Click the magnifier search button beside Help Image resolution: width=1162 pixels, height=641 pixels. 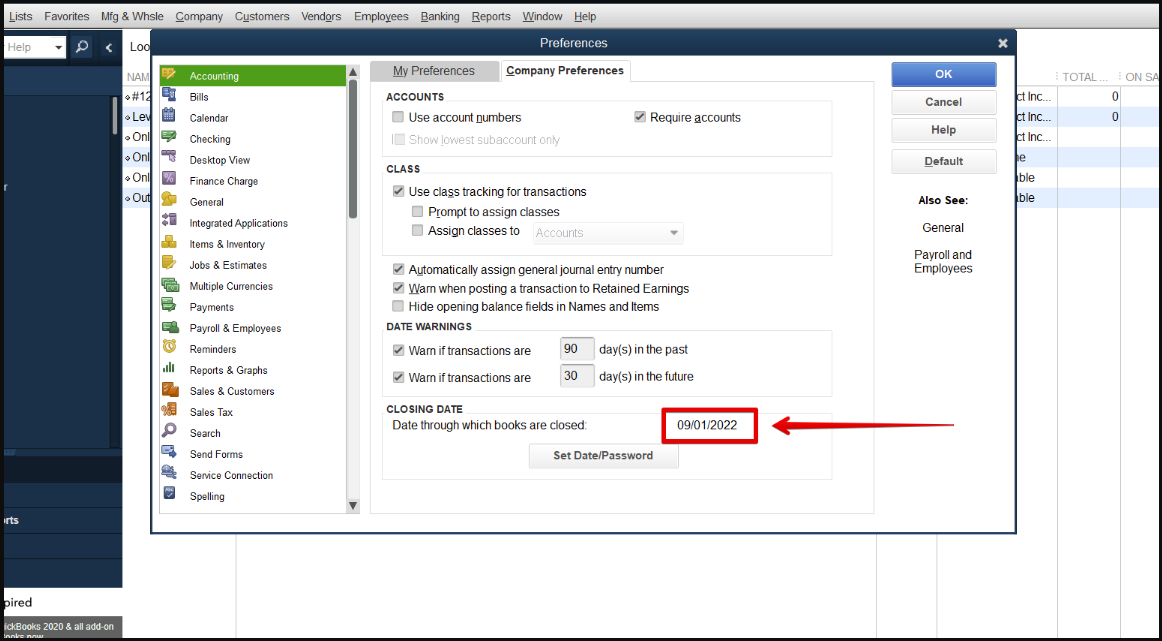pos(82,47)
